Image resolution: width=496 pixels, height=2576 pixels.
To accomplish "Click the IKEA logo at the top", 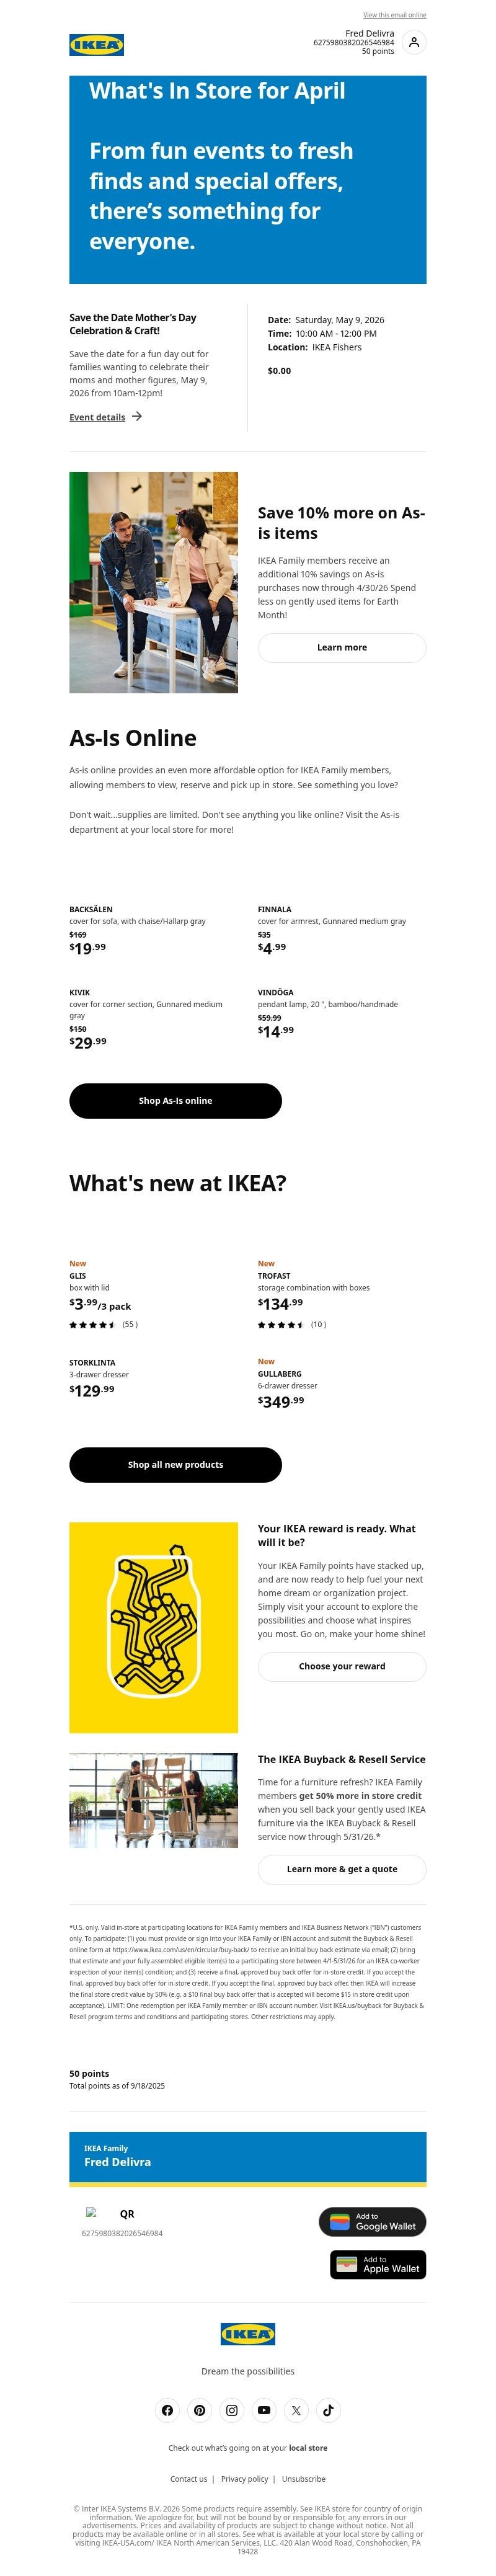I will (96, 44).
